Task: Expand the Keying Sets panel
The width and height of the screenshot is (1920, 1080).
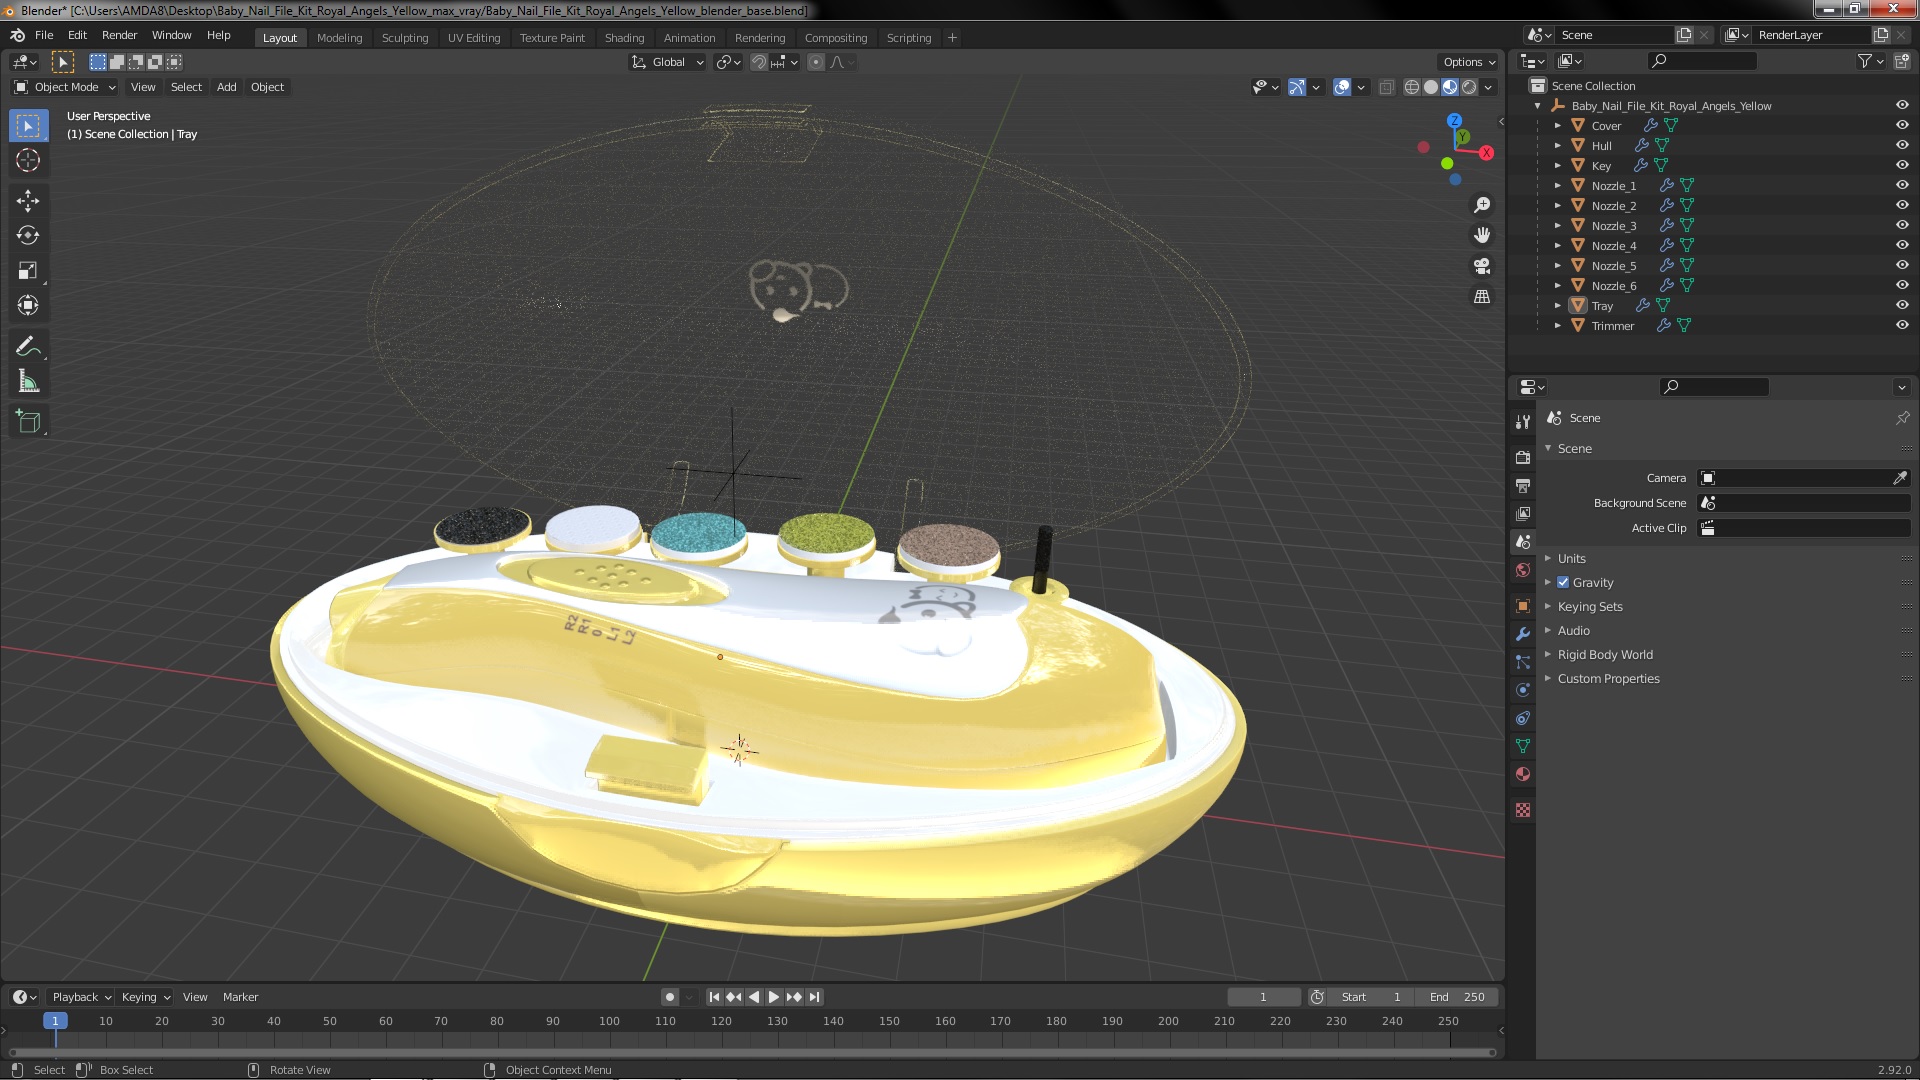Action: 1589,606
